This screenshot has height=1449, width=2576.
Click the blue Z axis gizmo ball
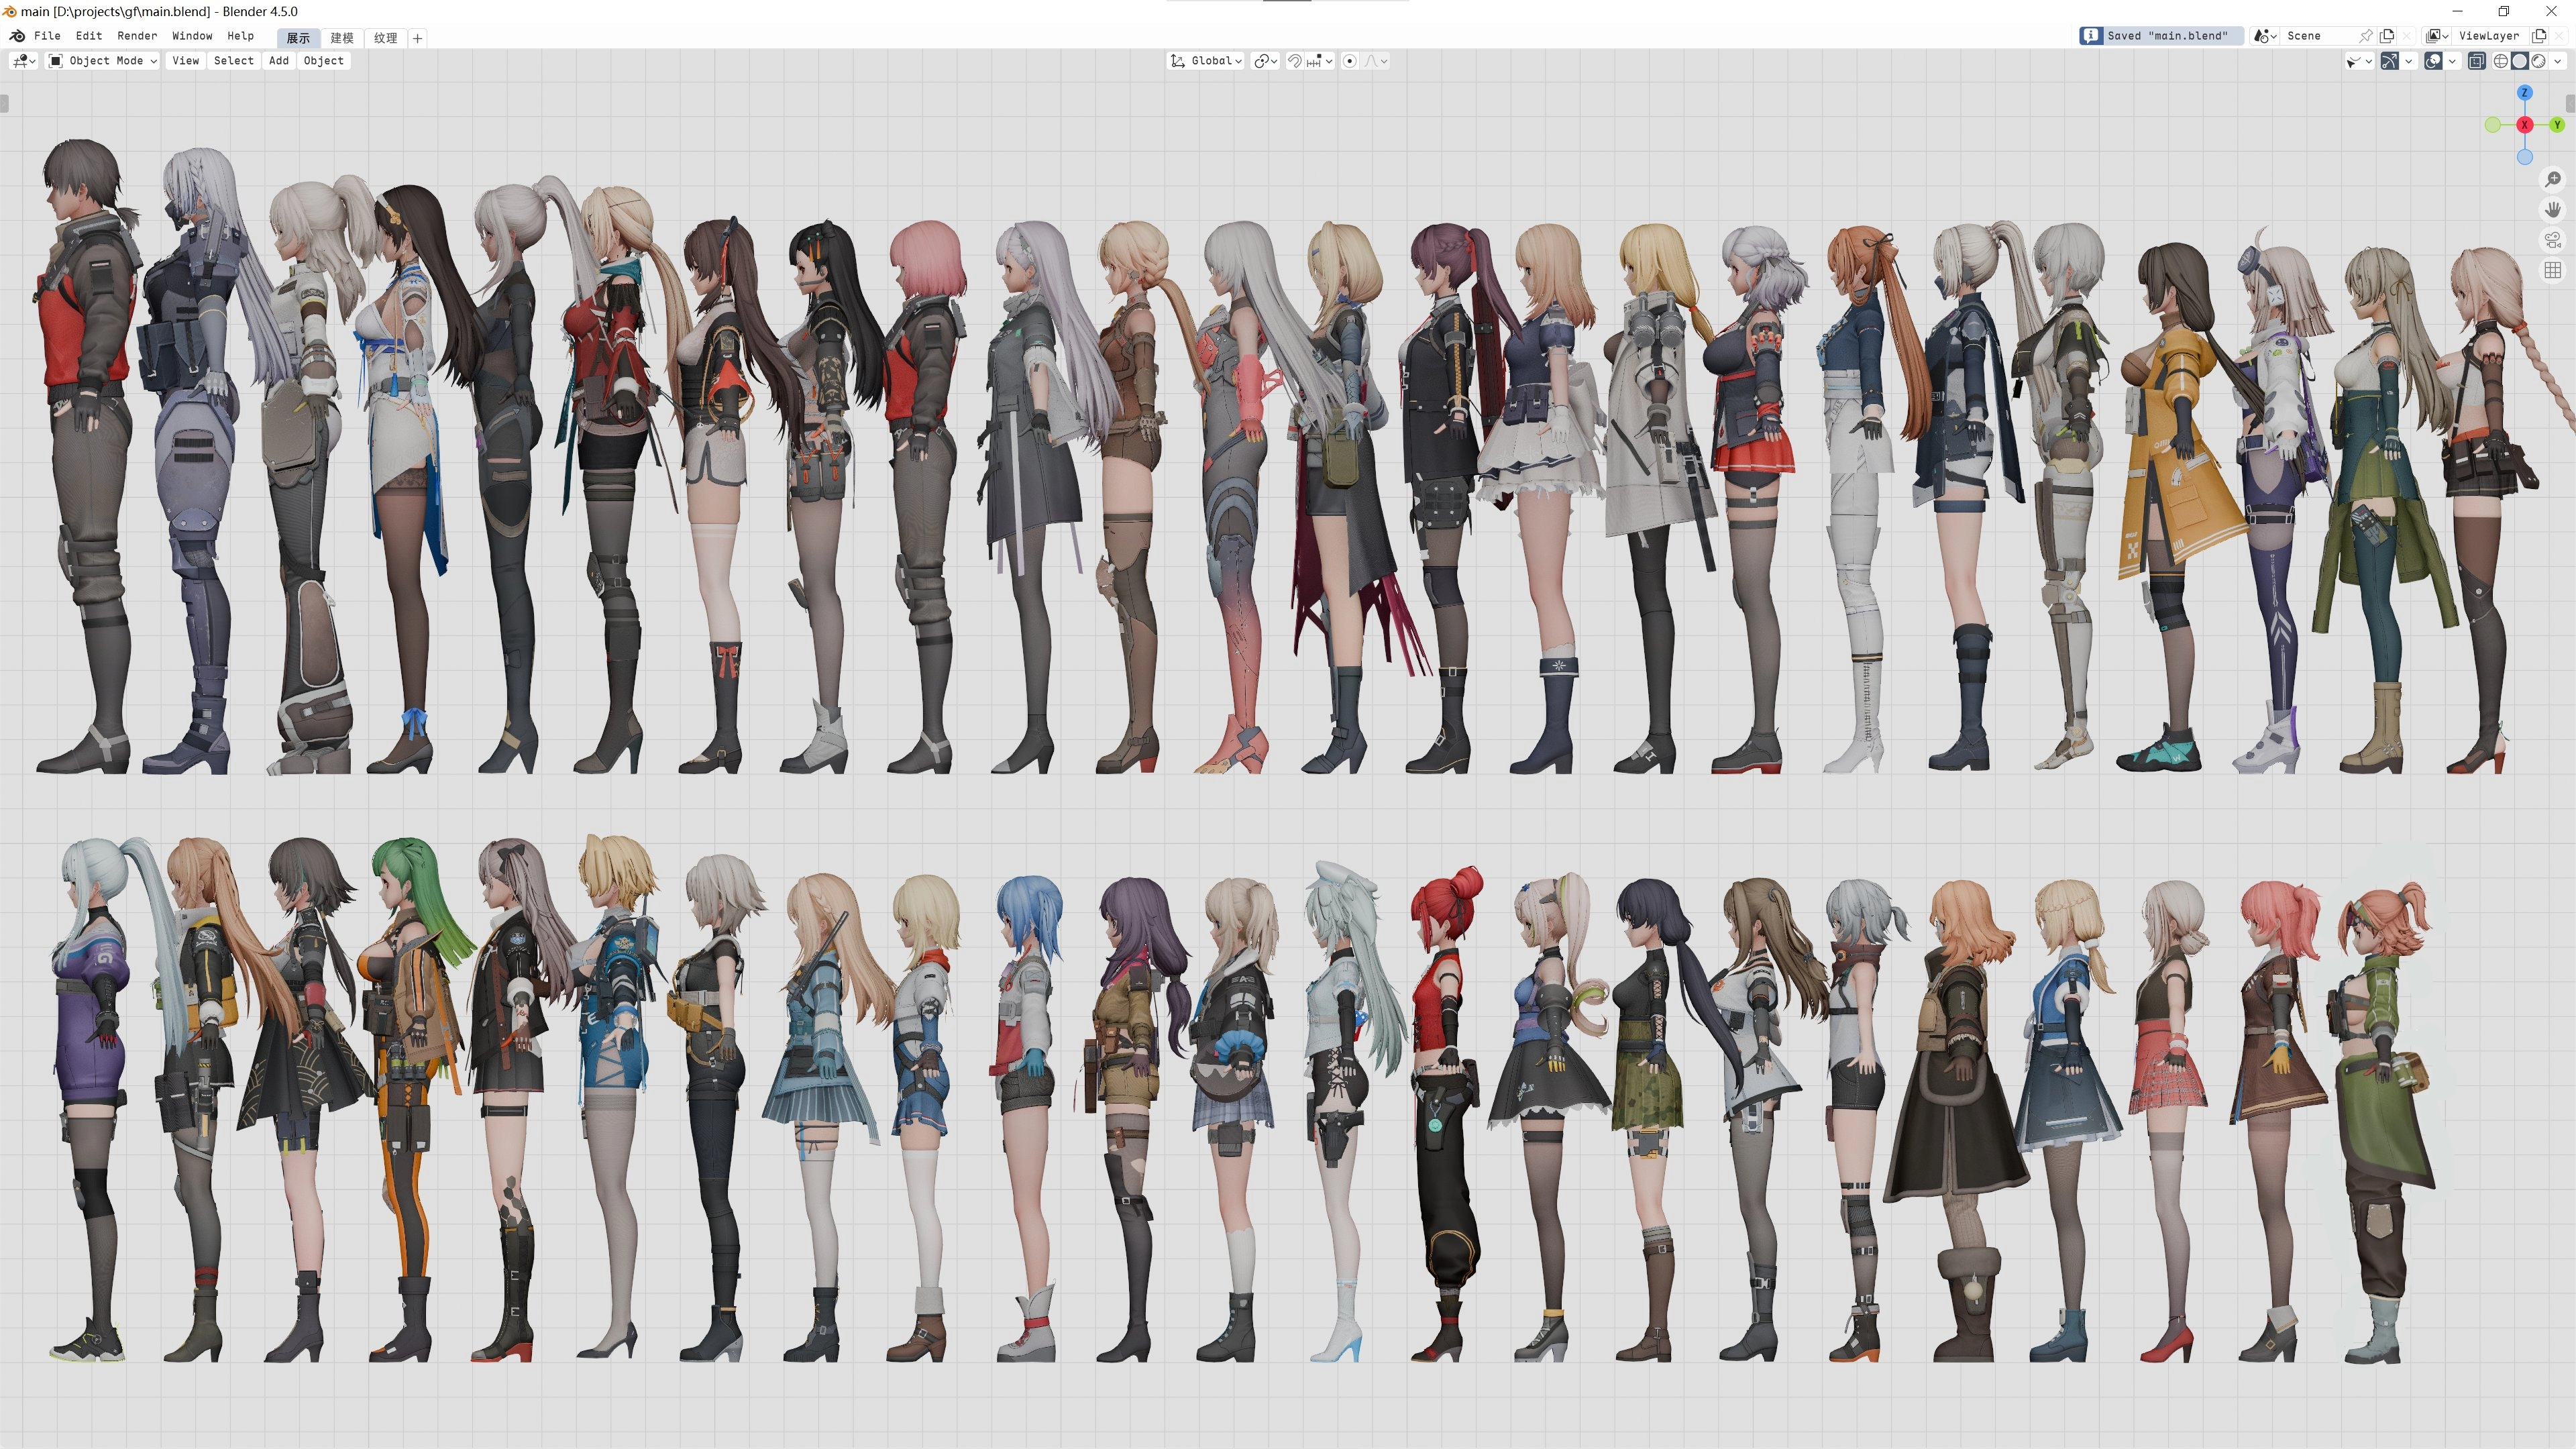[2525, 93]
